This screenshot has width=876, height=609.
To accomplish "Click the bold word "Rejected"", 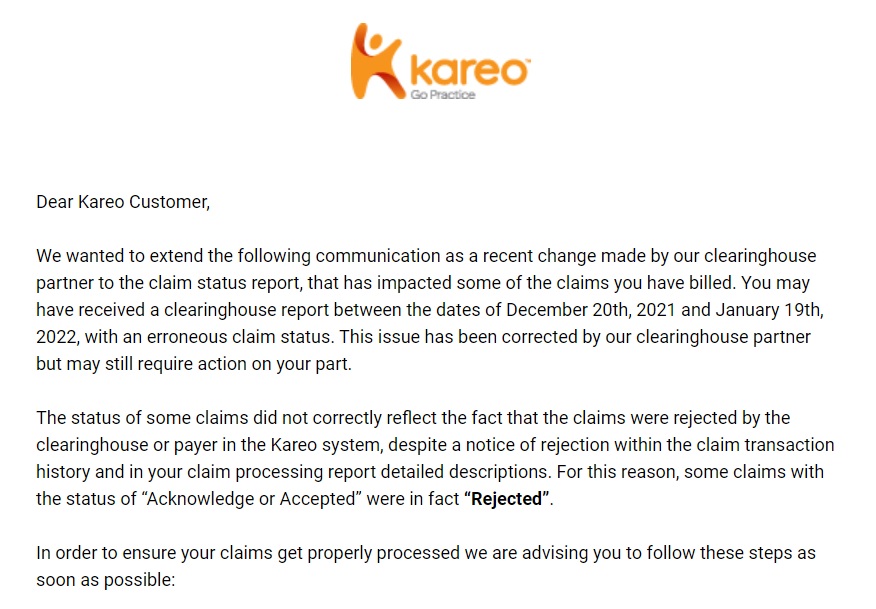I will [507, 499].
